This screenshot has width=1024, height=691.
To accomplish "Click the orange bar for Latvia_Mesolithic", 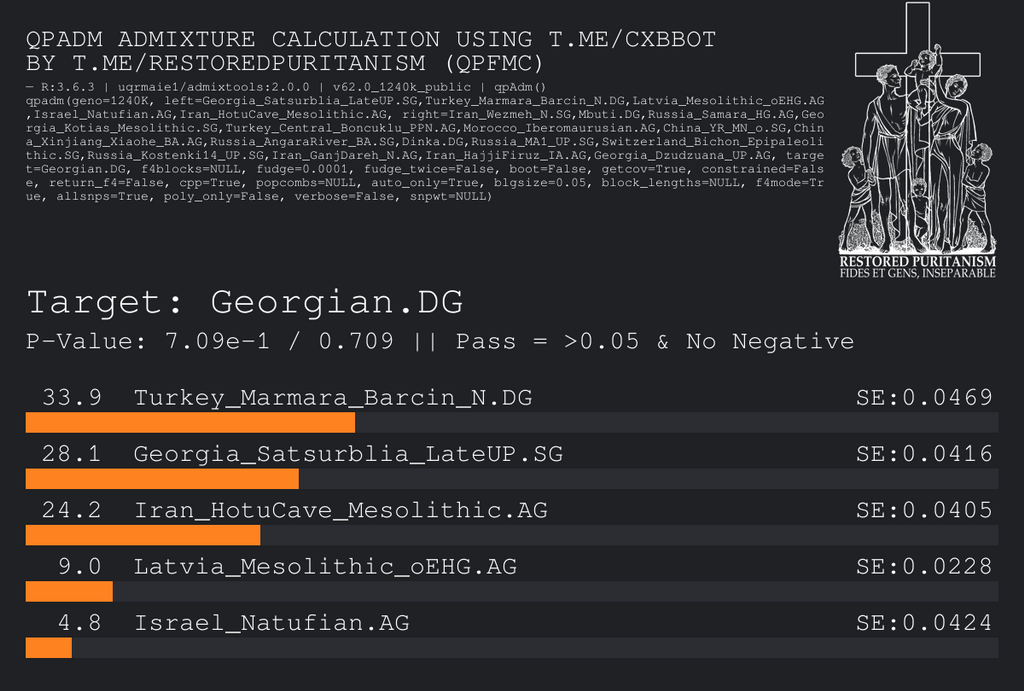I will pos(69,591).
